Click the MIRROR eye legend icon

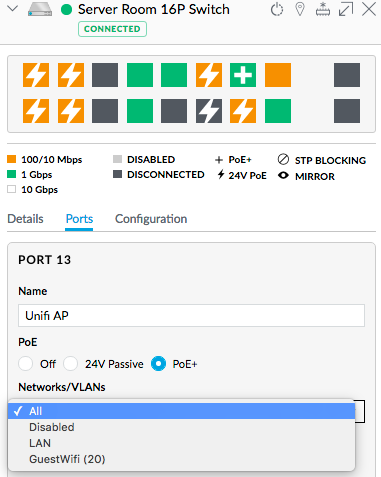tap(283, 175)
